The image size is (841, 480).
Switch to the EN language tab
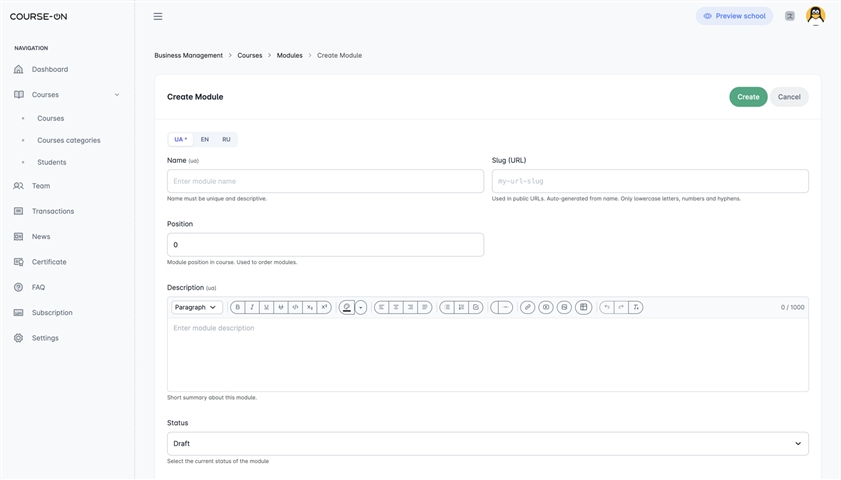tap(205, 139)
